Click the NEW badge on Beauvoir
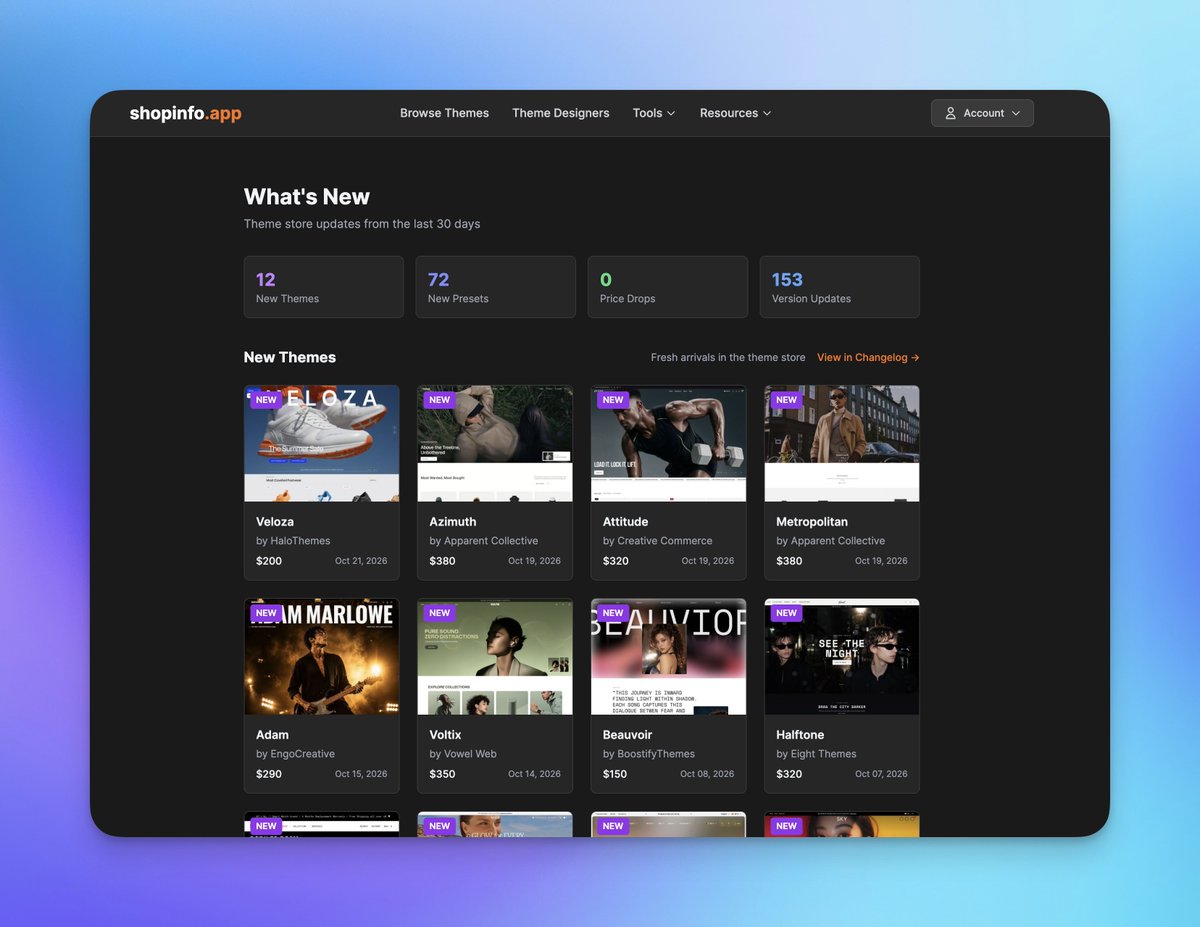The height and width of the screenshot is (927, 1200). coord(613,613)
